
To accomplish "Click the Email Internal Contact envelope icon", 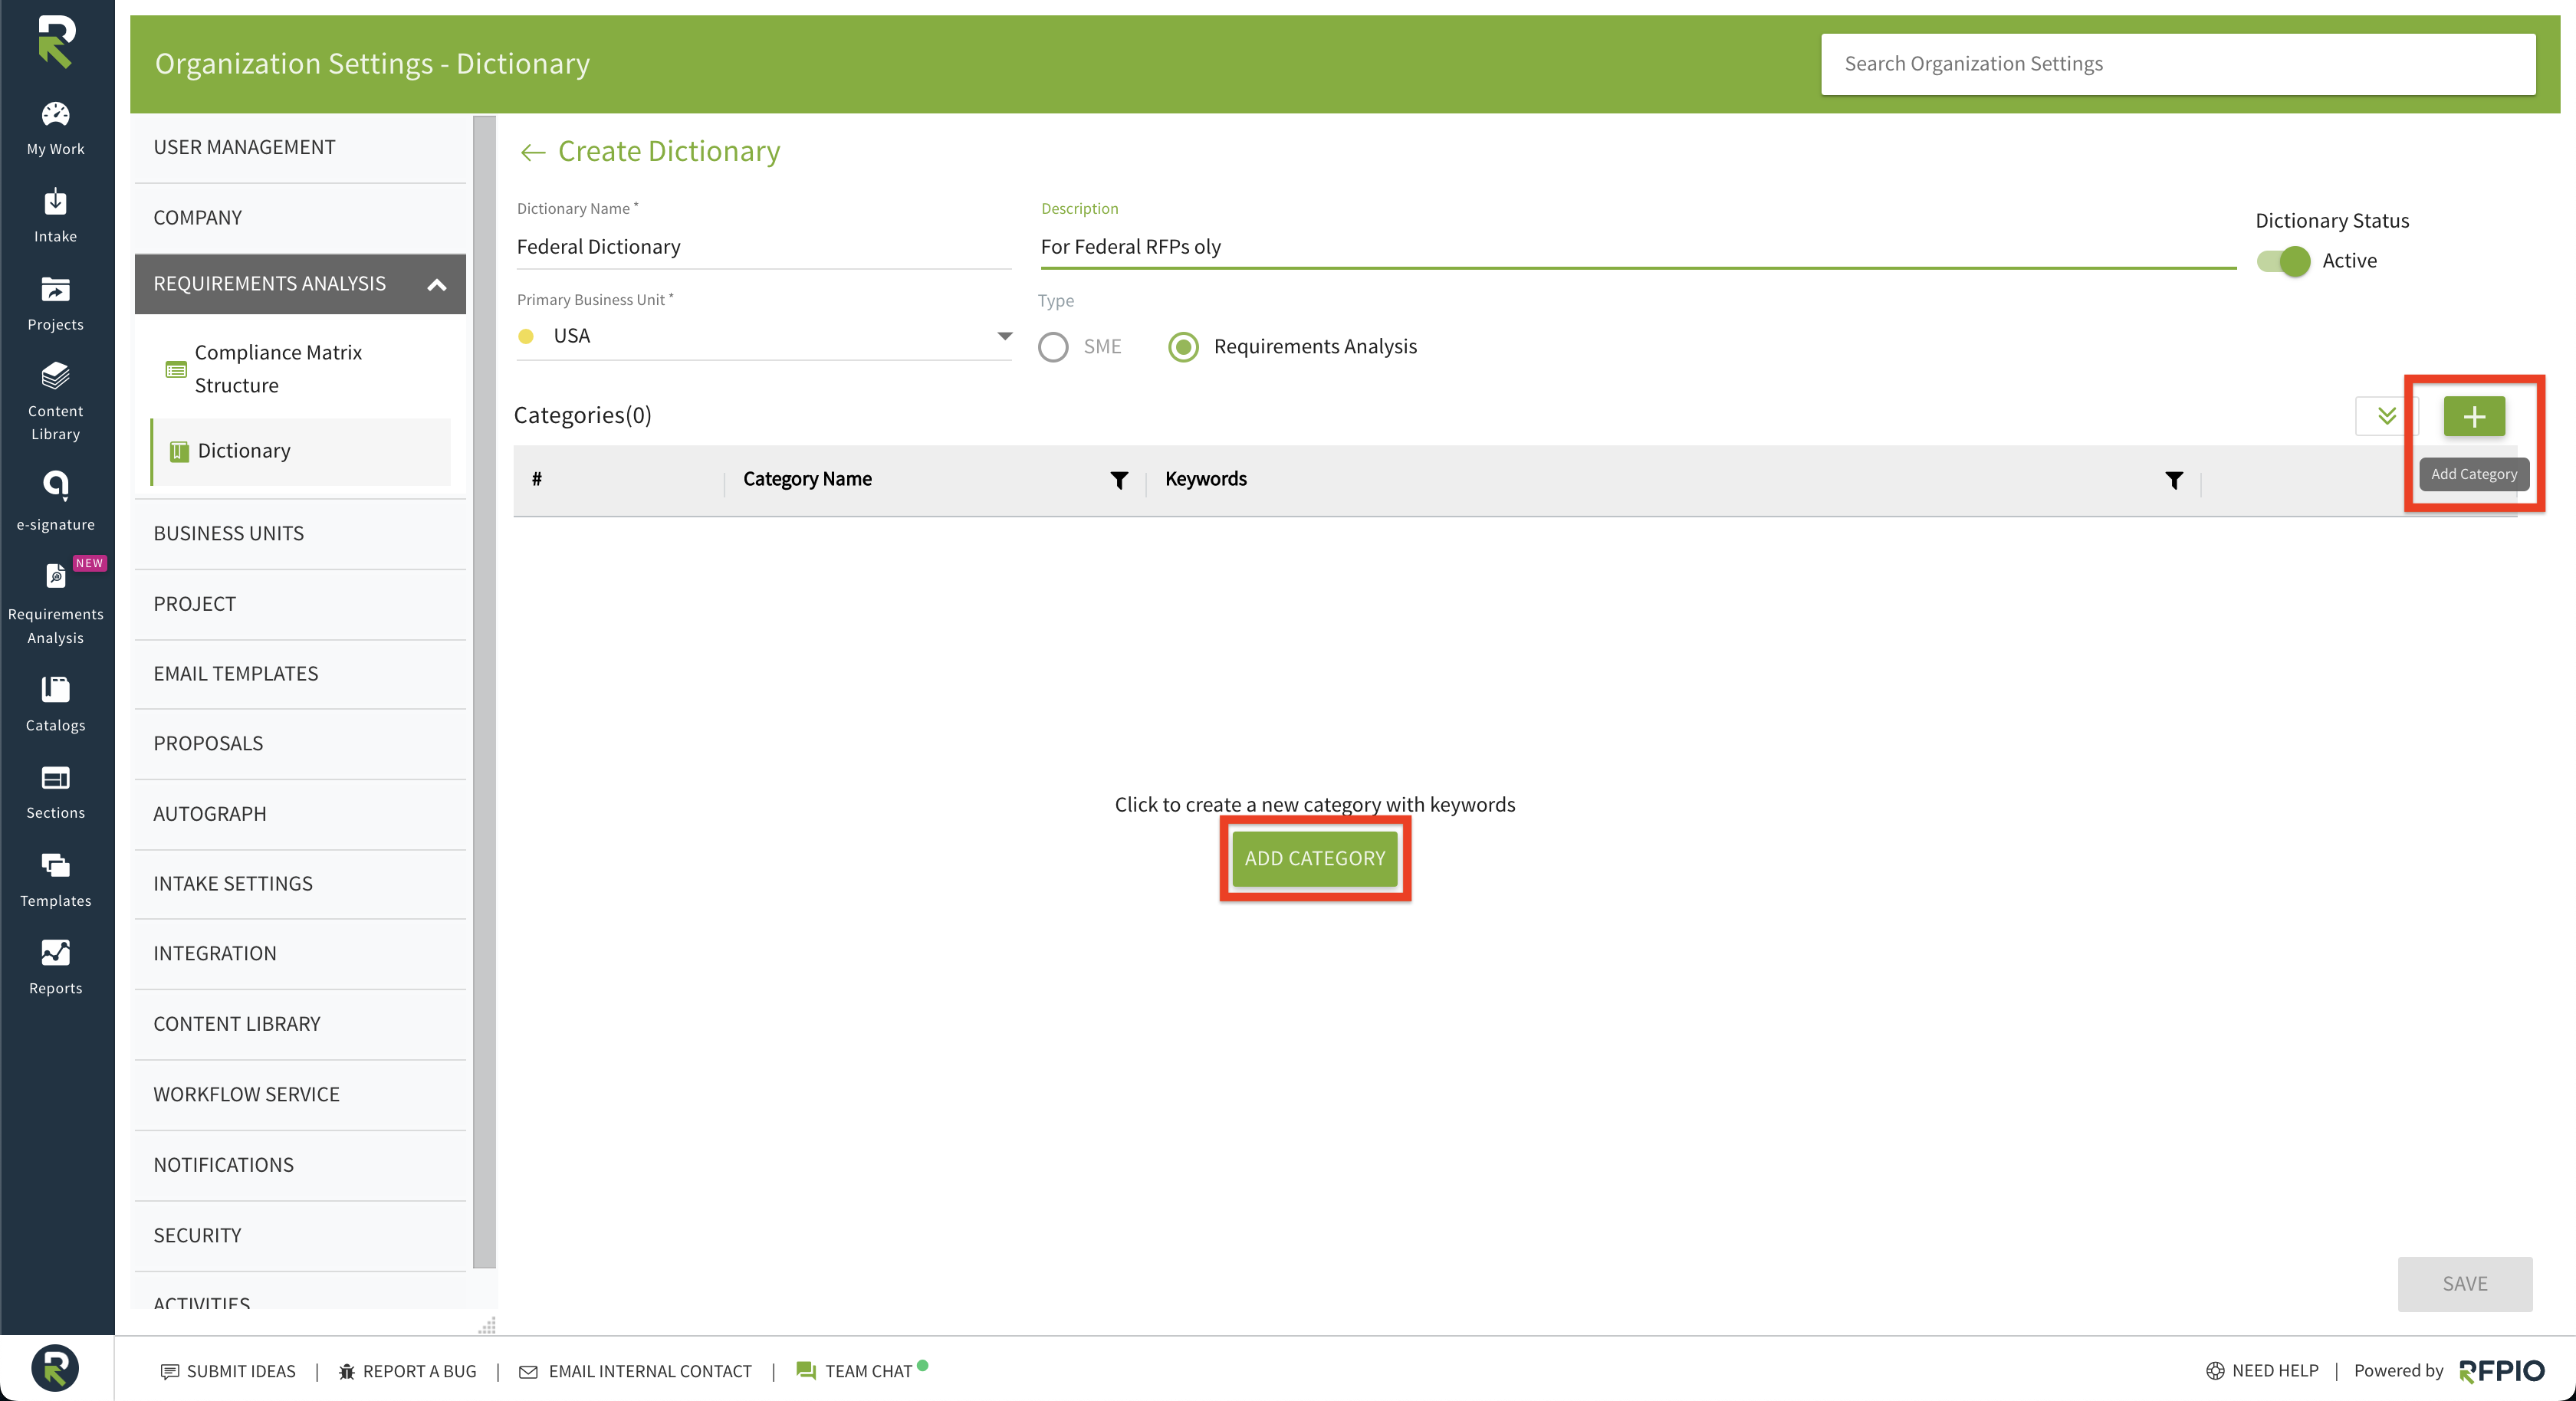I will pos(528,1371).
